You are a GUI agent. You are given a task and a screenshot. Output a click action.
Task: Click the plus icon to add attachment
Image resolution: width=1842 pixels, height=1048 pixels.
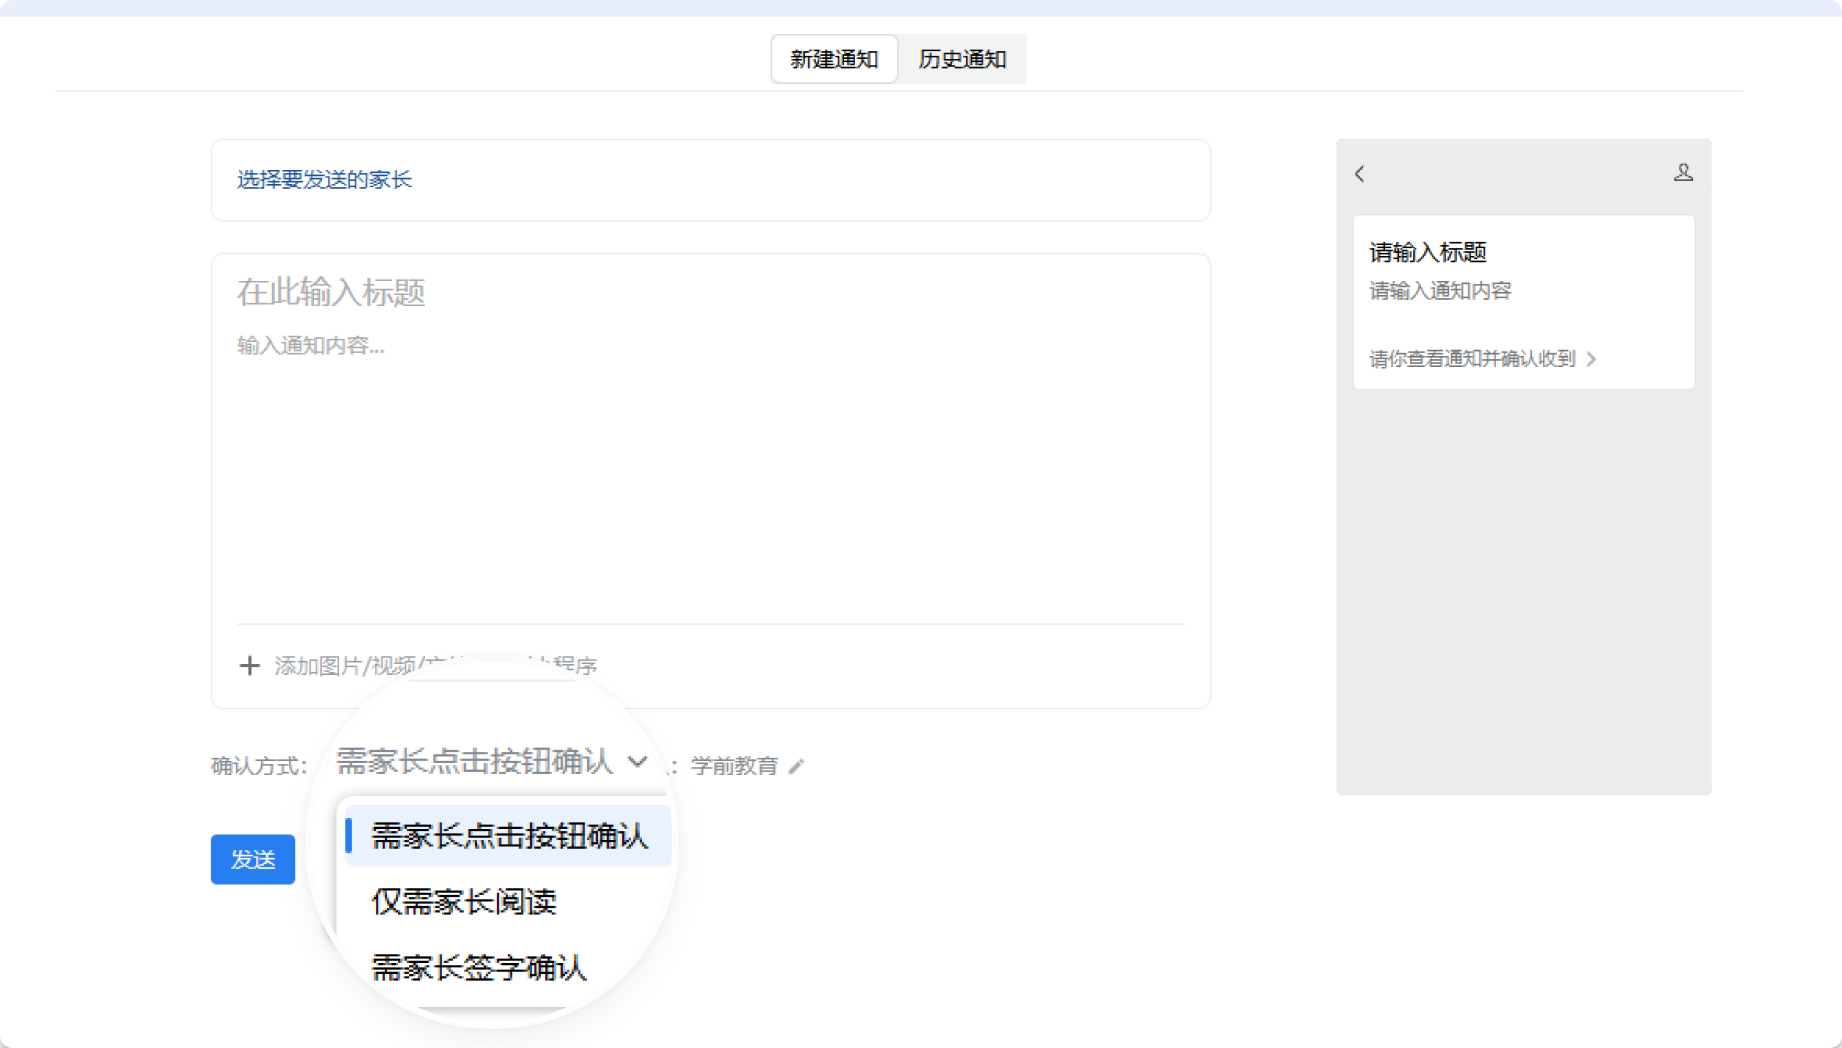[249, 666]
